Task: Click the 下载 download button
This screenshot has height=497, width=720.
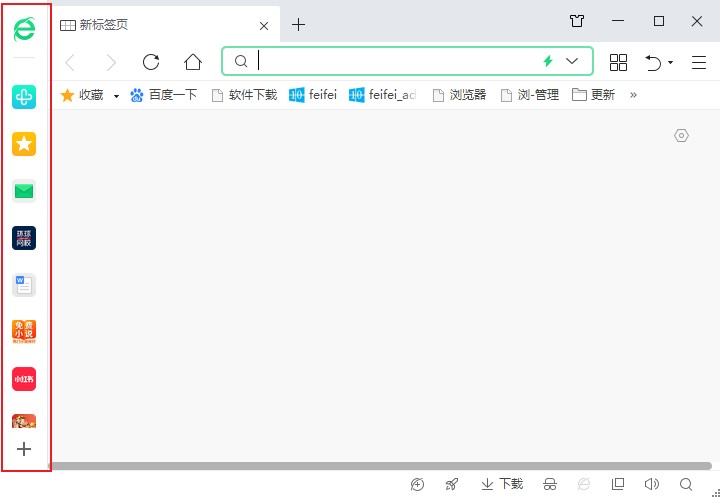Action: 502,484
